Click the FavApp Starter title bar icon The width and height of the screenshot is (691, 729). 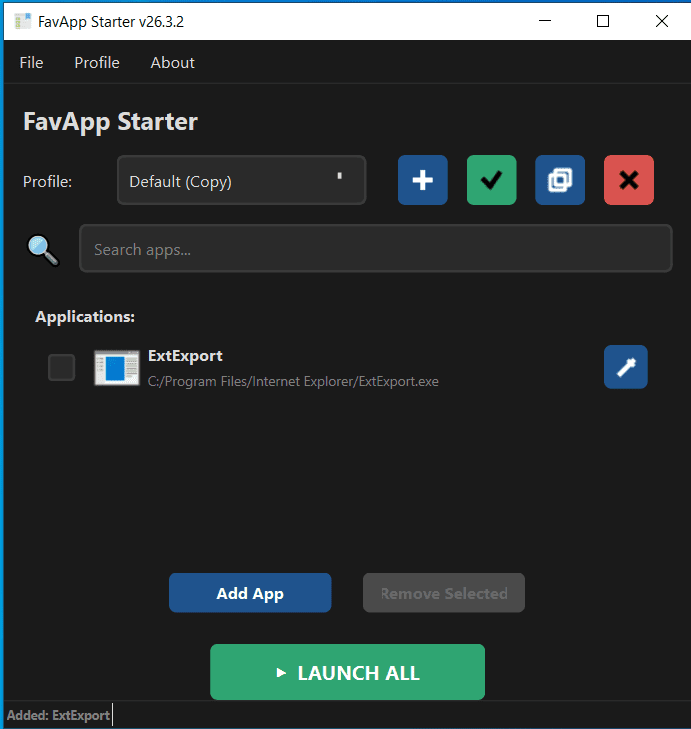coord(22,21)
